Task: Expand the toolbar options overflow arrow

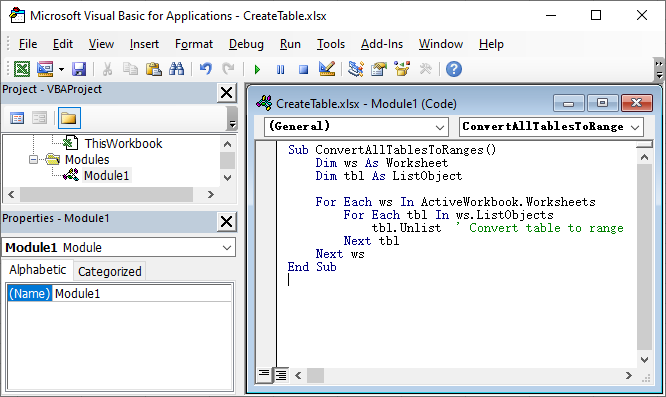Action: click(659, 70)
